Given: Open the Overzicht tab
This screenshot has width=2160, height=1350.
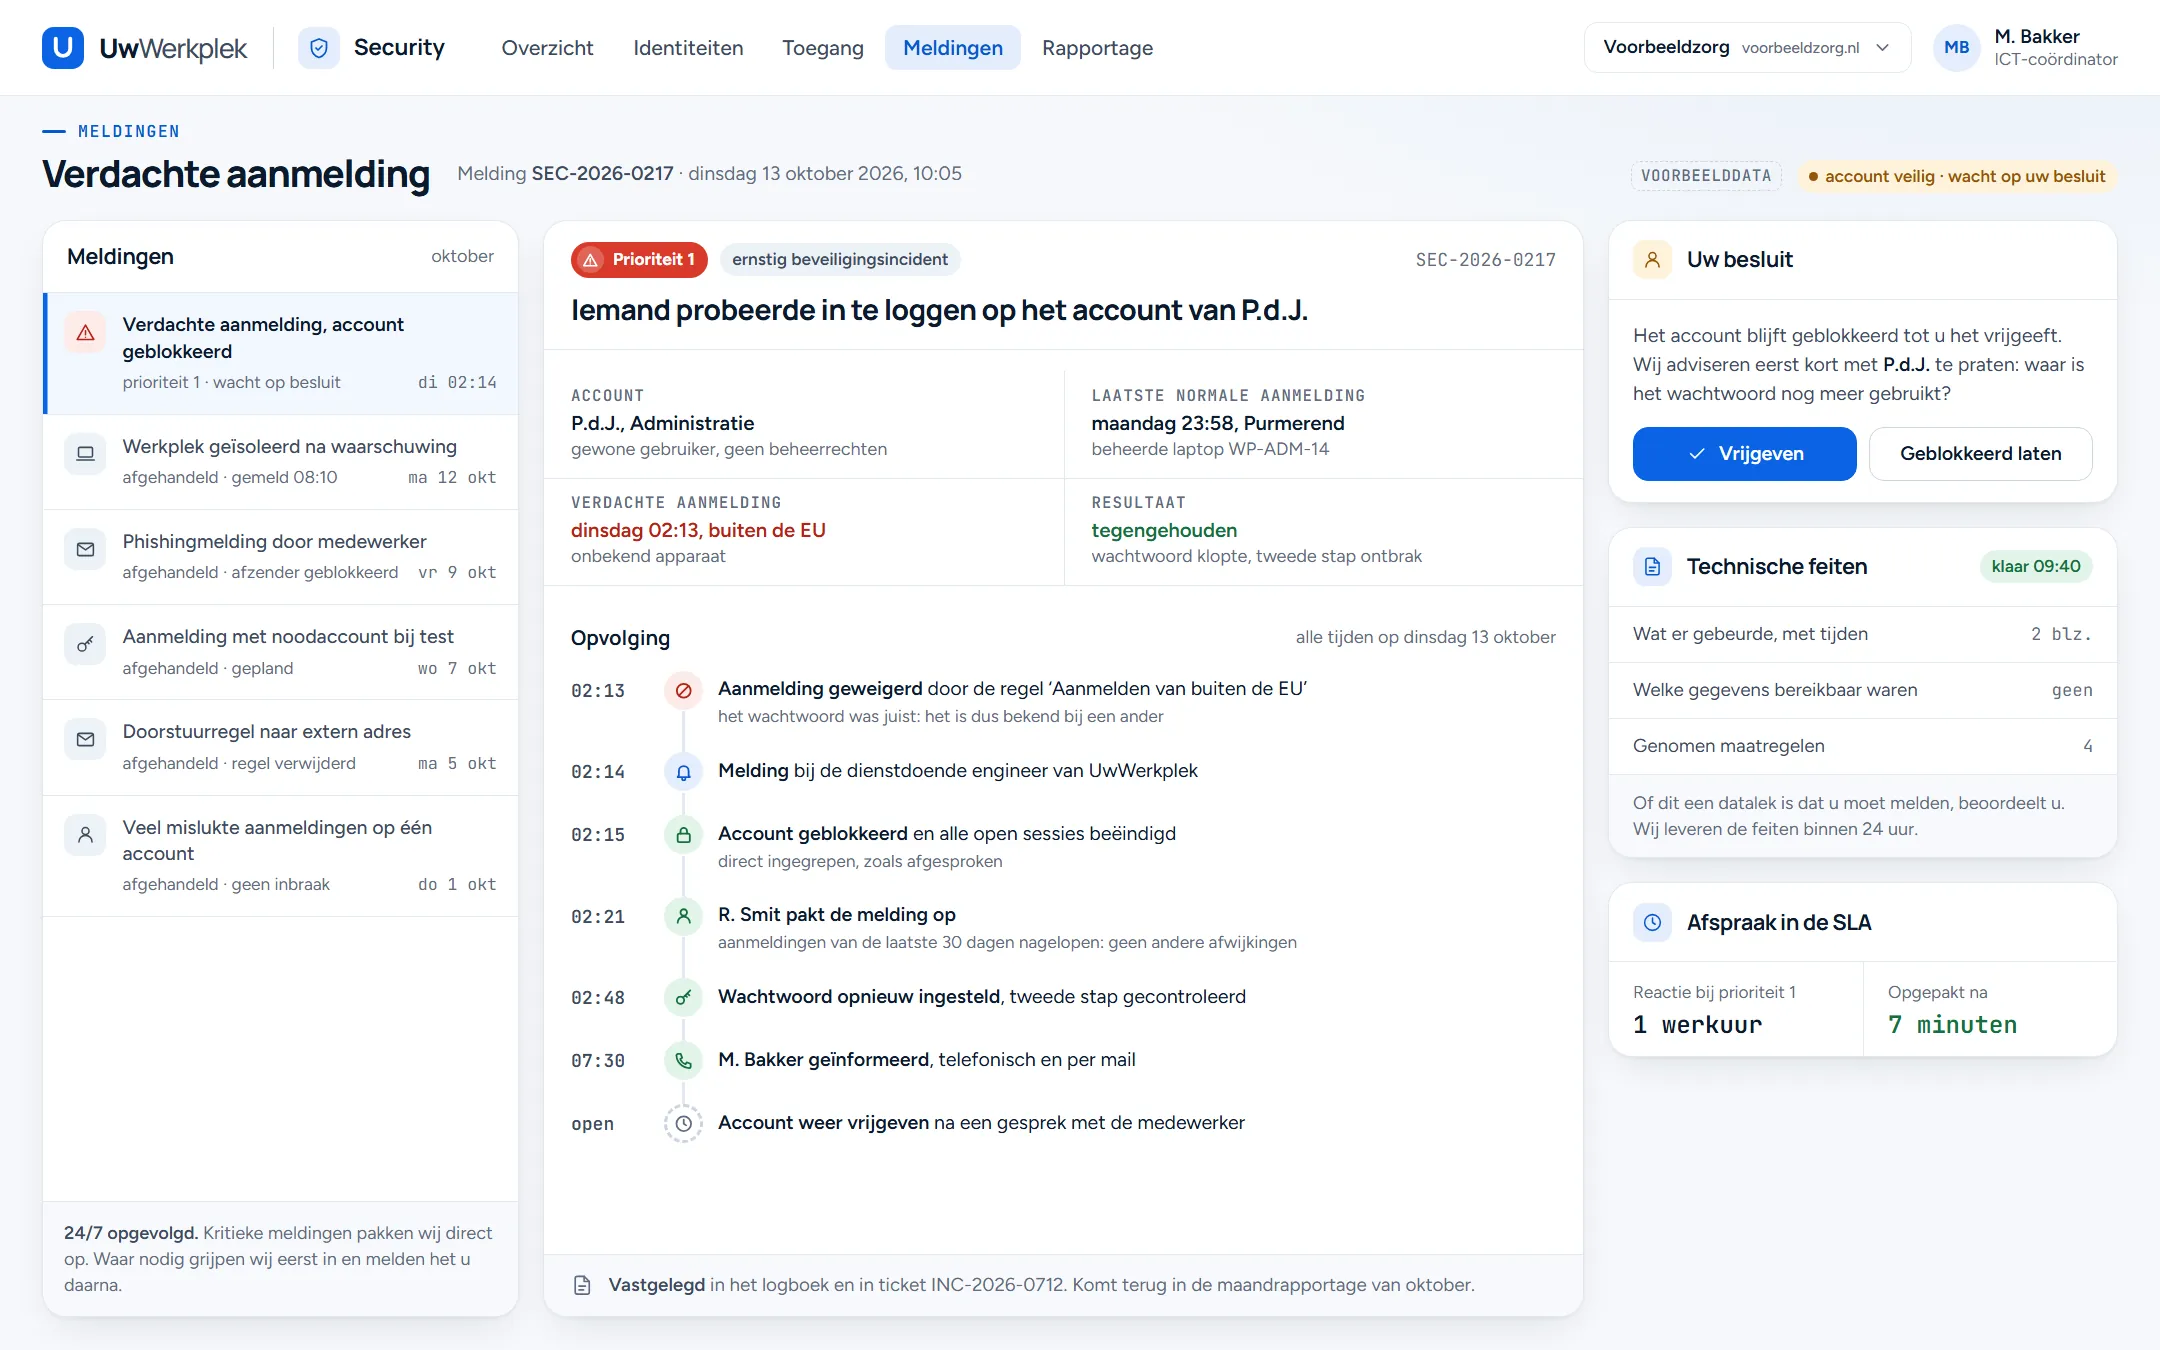Looking at the screenshot, I should (x=547, y=48).
